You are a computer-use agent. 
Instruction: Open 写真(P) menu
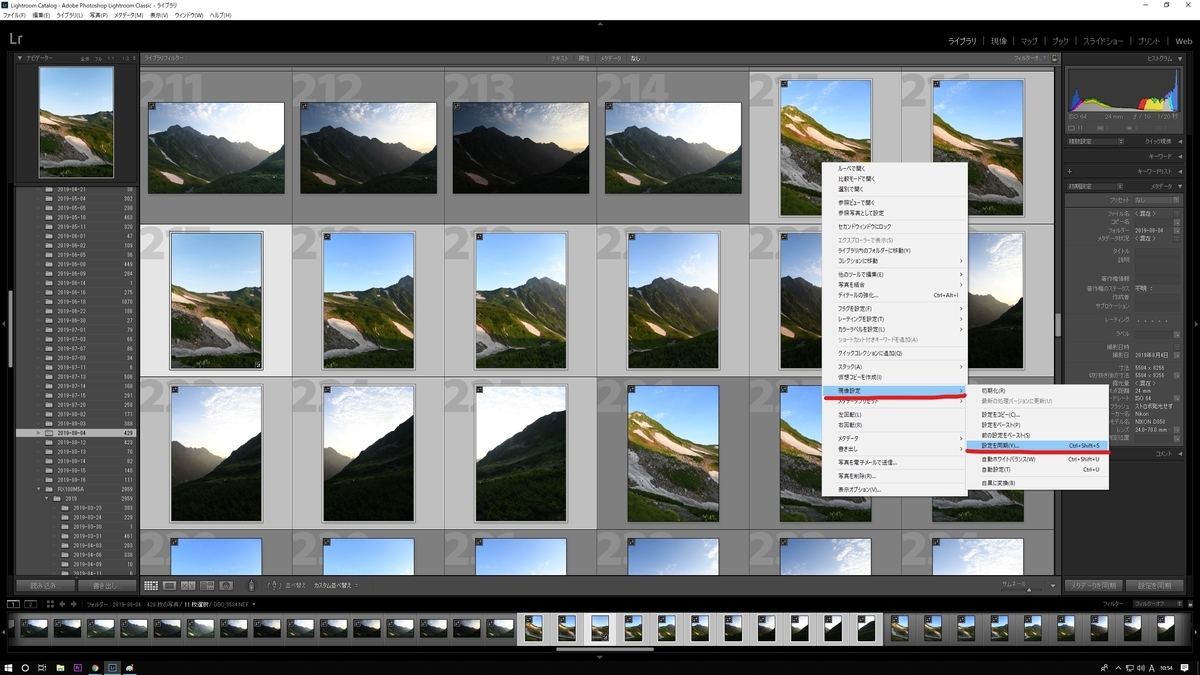pyautogui.click(x=98, y=16)
